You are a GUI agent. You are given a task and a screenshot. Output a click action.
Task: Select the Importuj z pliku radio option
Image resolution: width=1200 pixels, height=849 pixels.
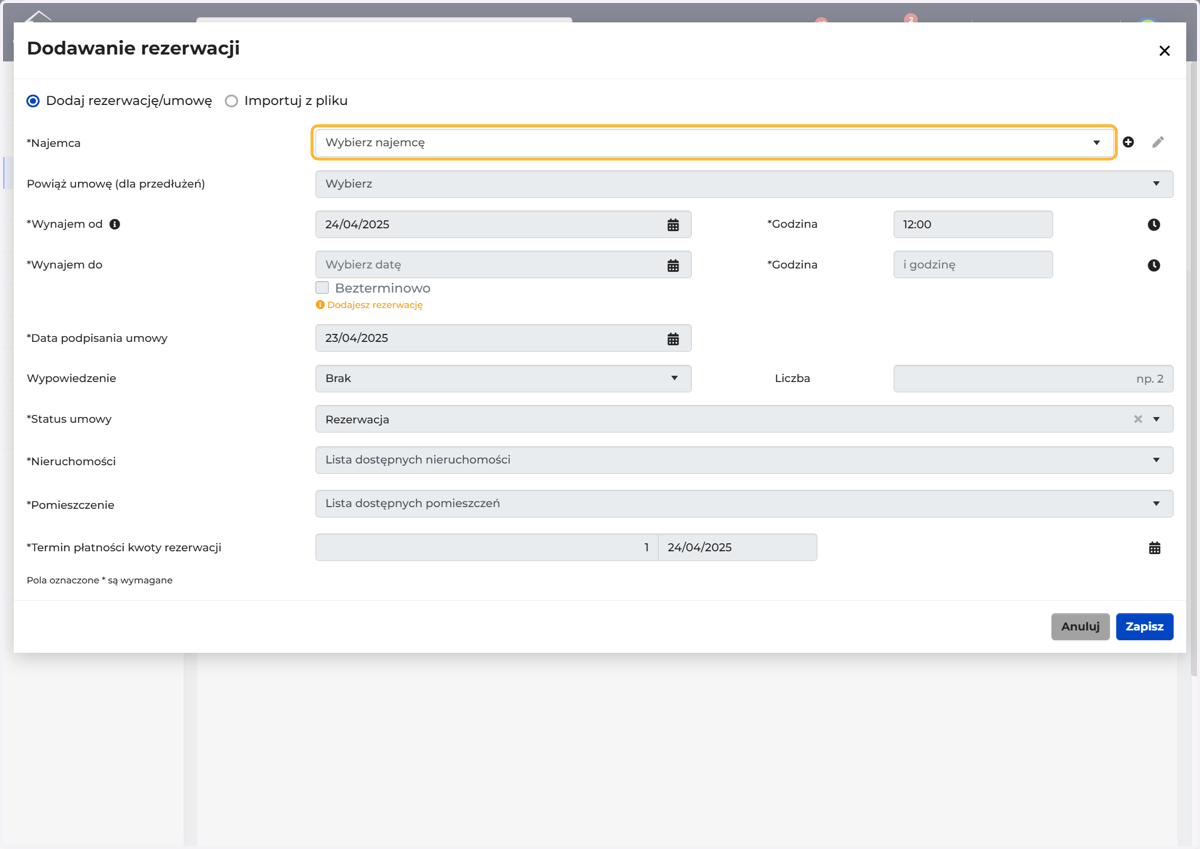pyautogui.click(x=231, y=101)
